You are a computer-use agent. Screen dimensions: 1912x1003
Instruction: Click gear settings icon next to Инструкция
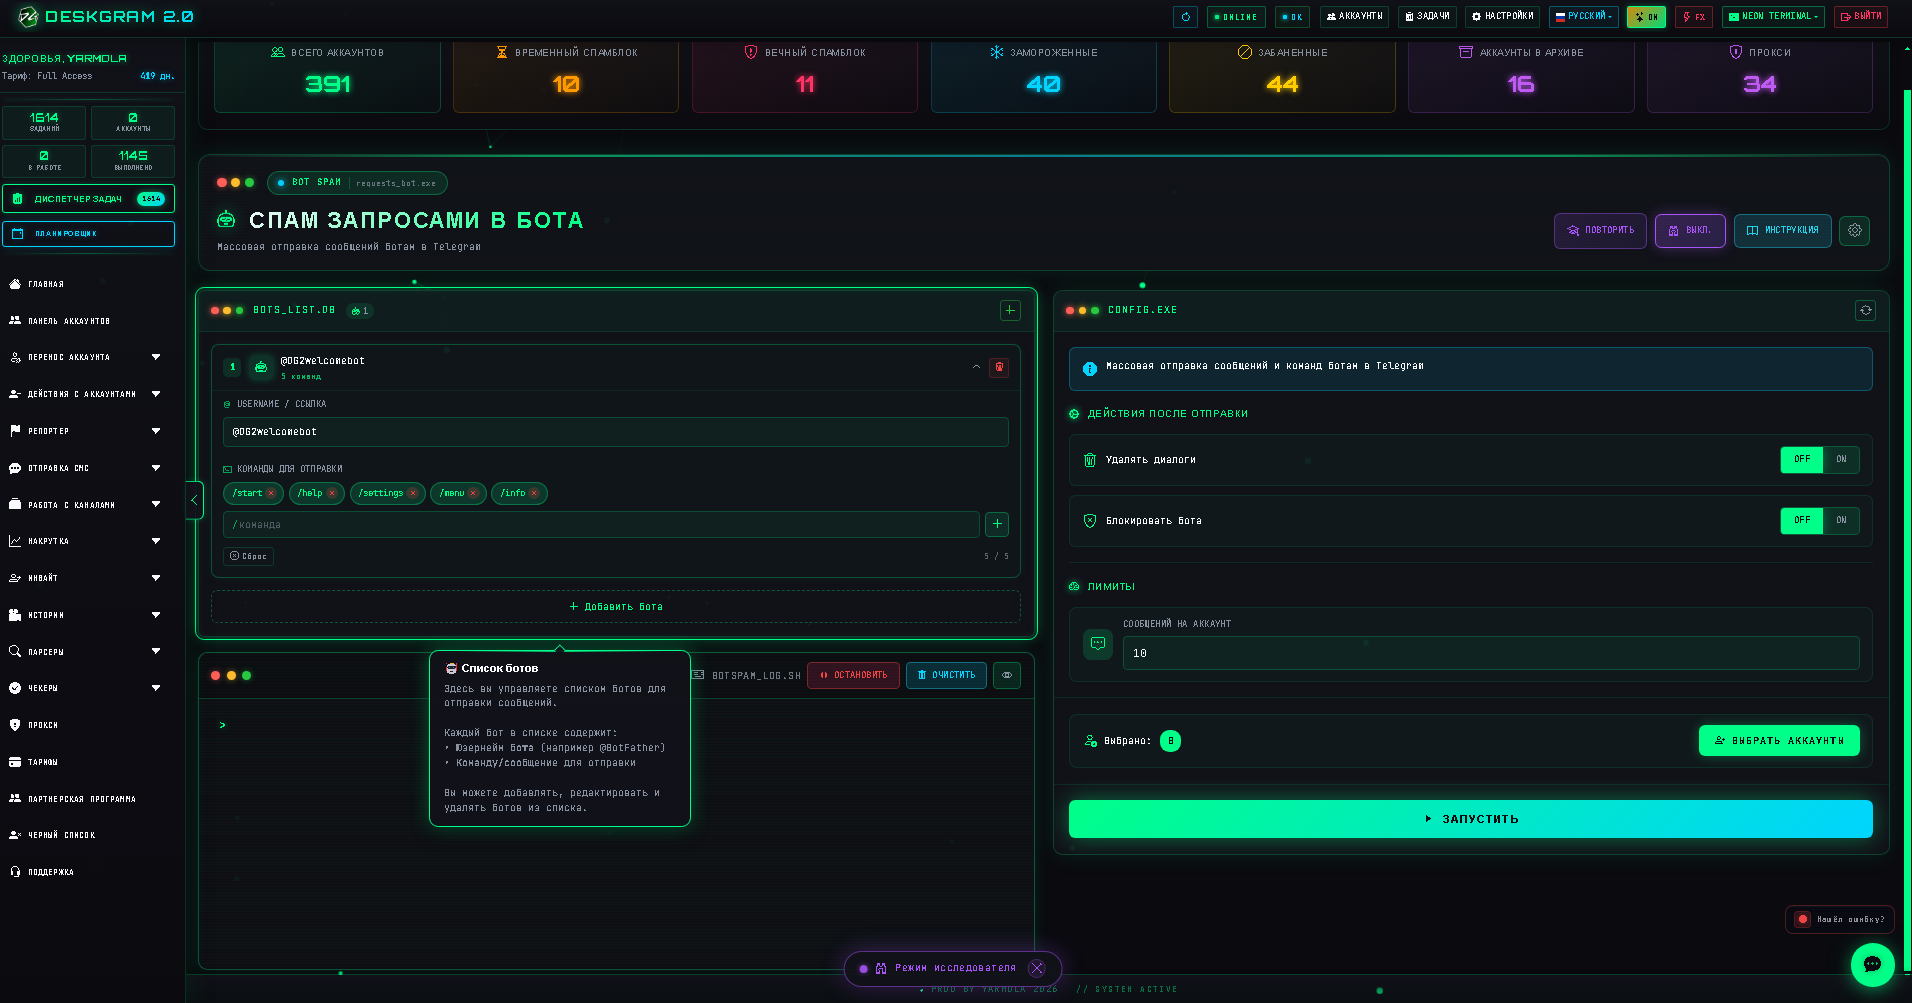pos(1855,230)
